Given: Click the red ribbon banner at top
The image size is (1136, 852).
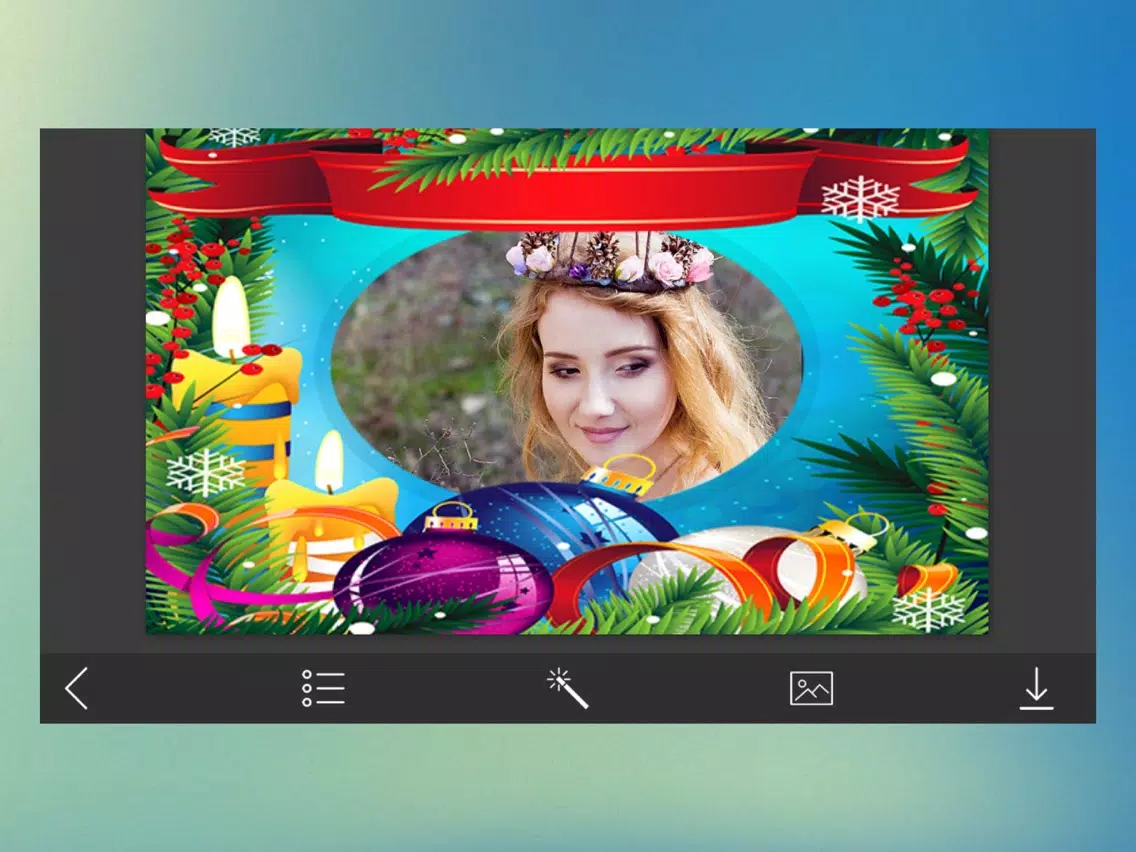Looking at the screenshot, I should tap(565, 185).
